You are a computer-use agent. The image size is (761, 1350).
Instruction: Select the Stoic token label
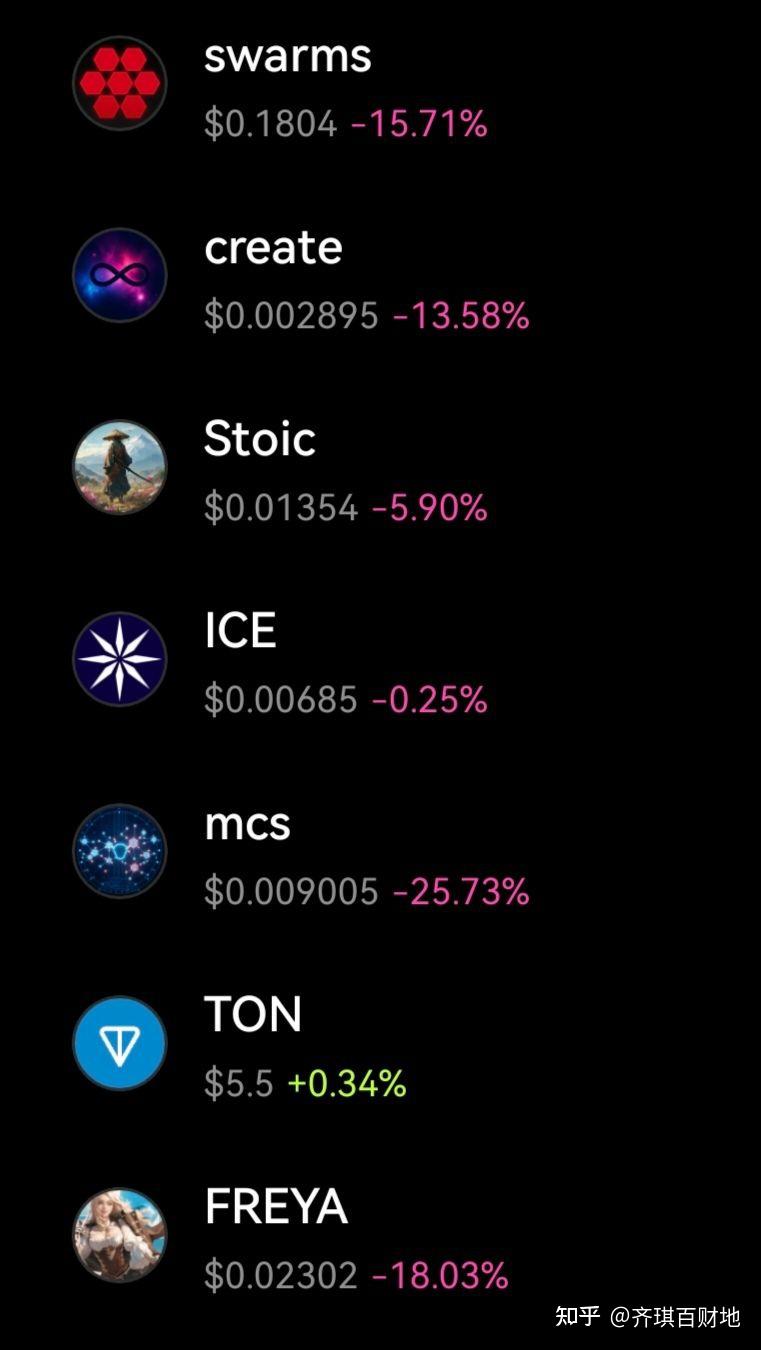tap(260, 439)
